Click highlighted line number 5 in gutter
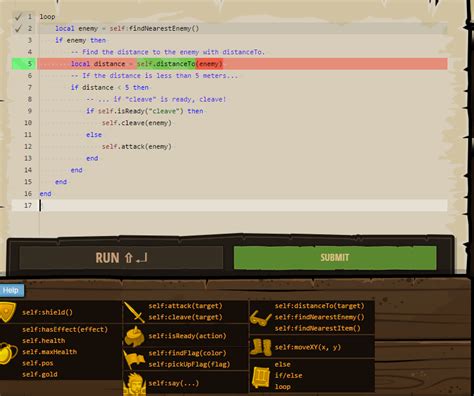The width and height of the screenshot is (474, 396). click(x=25, y=64)
